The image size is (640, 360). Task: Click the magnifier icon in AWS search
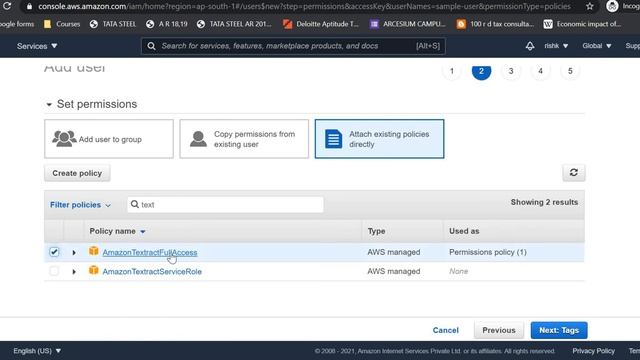tap(151, 46)
